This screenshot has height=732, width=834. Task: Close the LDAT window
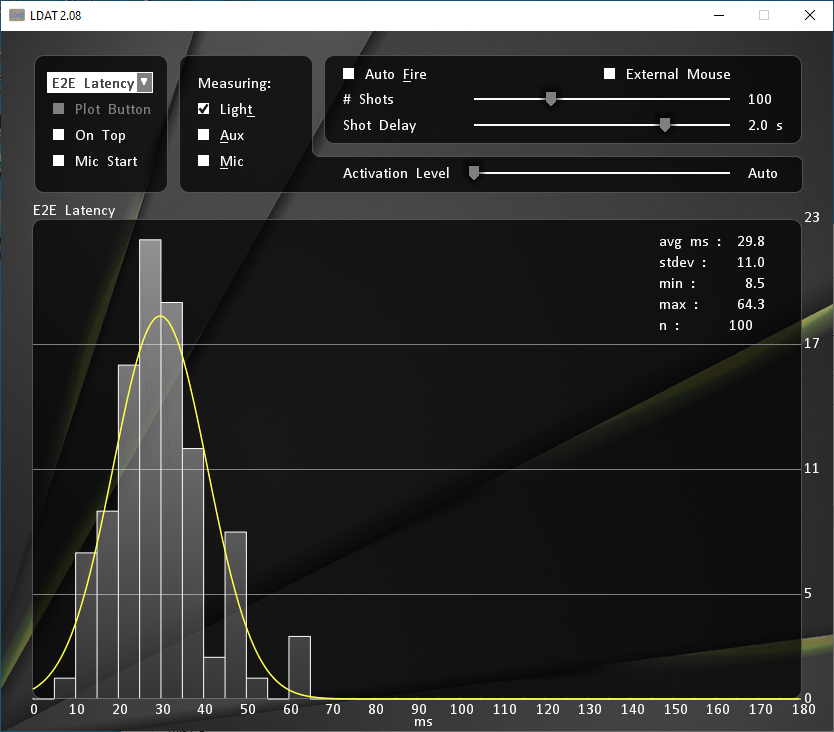pyautogui.click(x=809, y=15)
